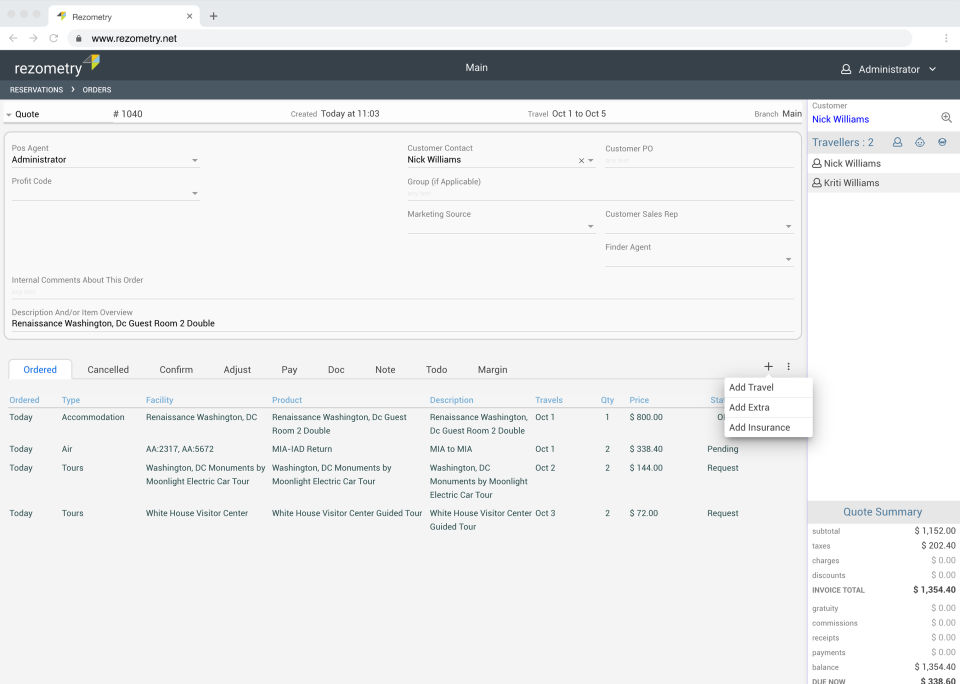Choose Add Travel in the popup menu

point(751,387)
